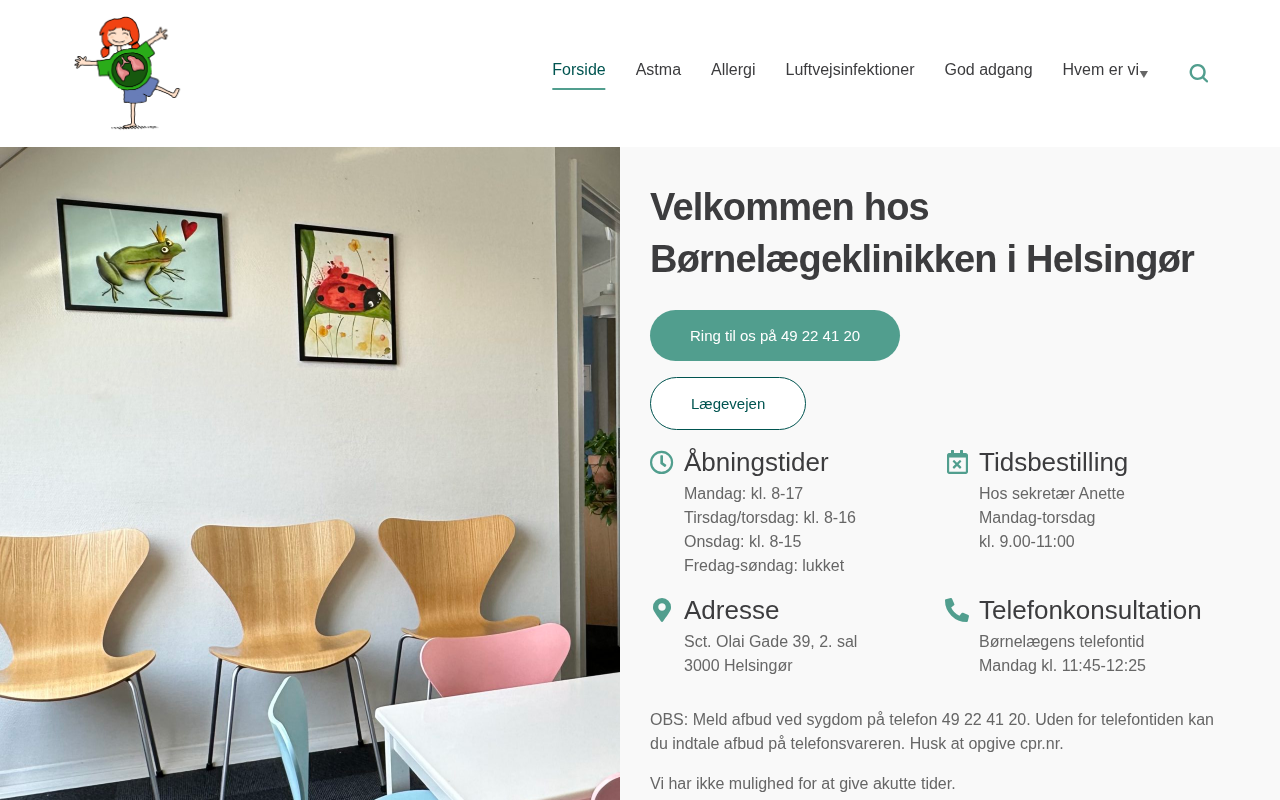This screenshot has width=1280, height=800.
Task: Click the Tidsbestilling heading
Action: click(1053, 462)
